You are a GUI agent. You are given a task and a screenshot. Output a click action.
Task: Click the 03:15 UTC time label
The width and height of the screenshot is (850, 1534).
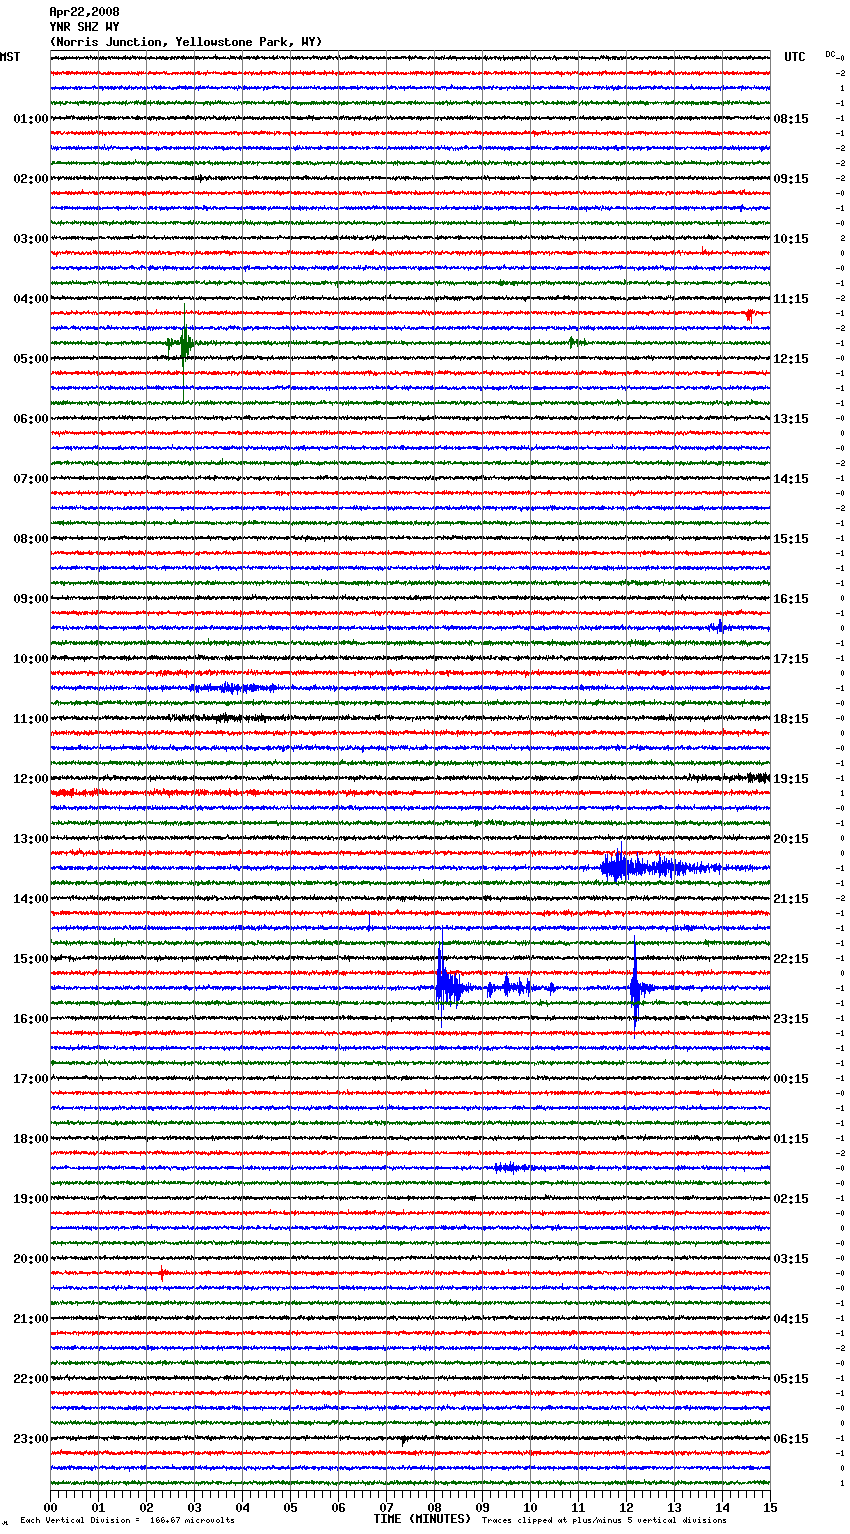tap(791, 1259)
